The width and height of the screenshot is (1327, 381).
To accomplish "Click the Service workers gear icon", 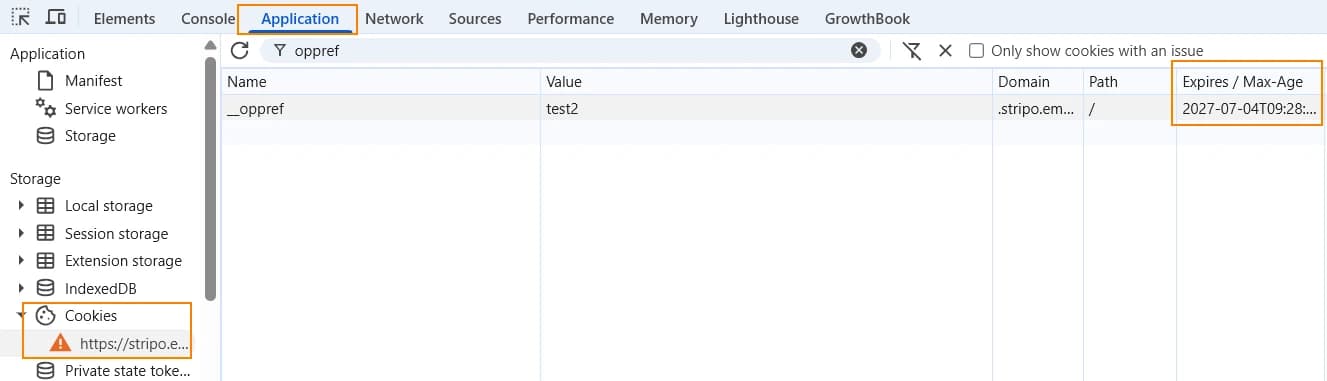I will [45, 108].
